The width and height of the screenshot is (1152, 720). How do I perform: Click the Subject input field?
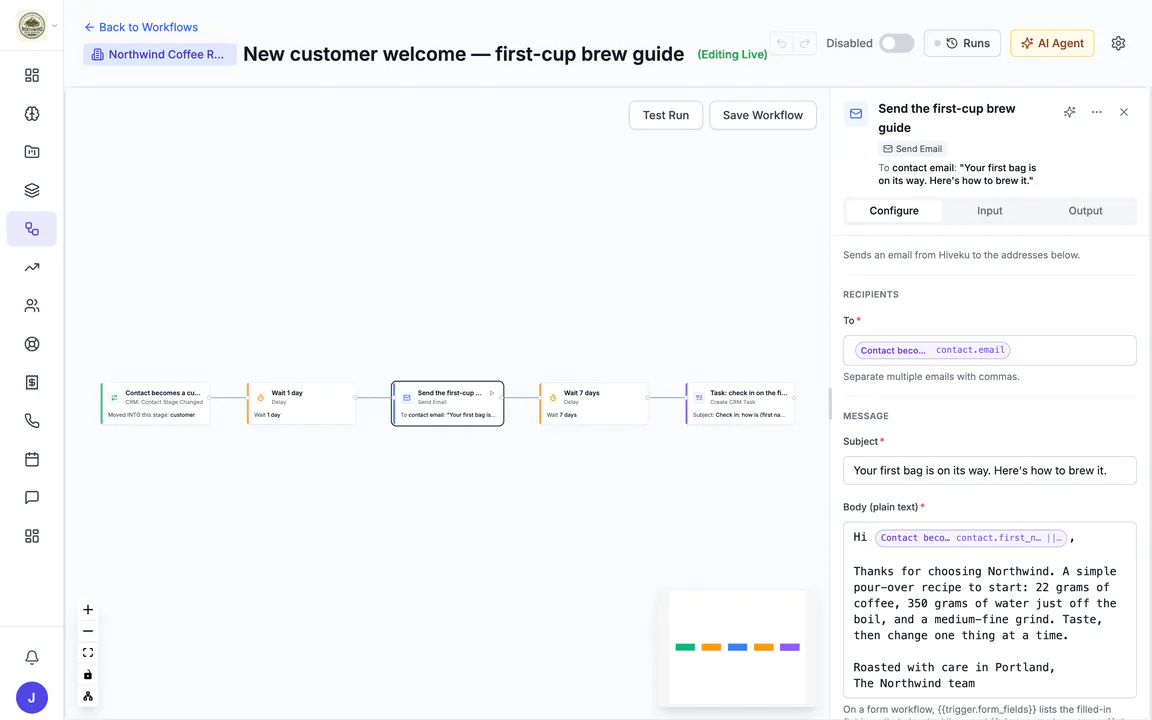[x=990, y=471]
